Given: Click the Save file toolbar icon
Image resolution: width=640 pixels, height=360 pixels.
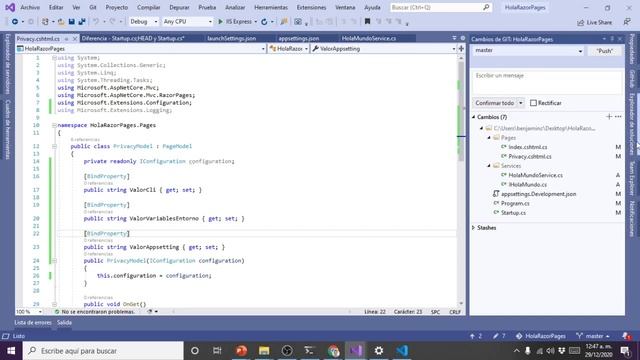Looking at the screenshot, I should 71,22.
